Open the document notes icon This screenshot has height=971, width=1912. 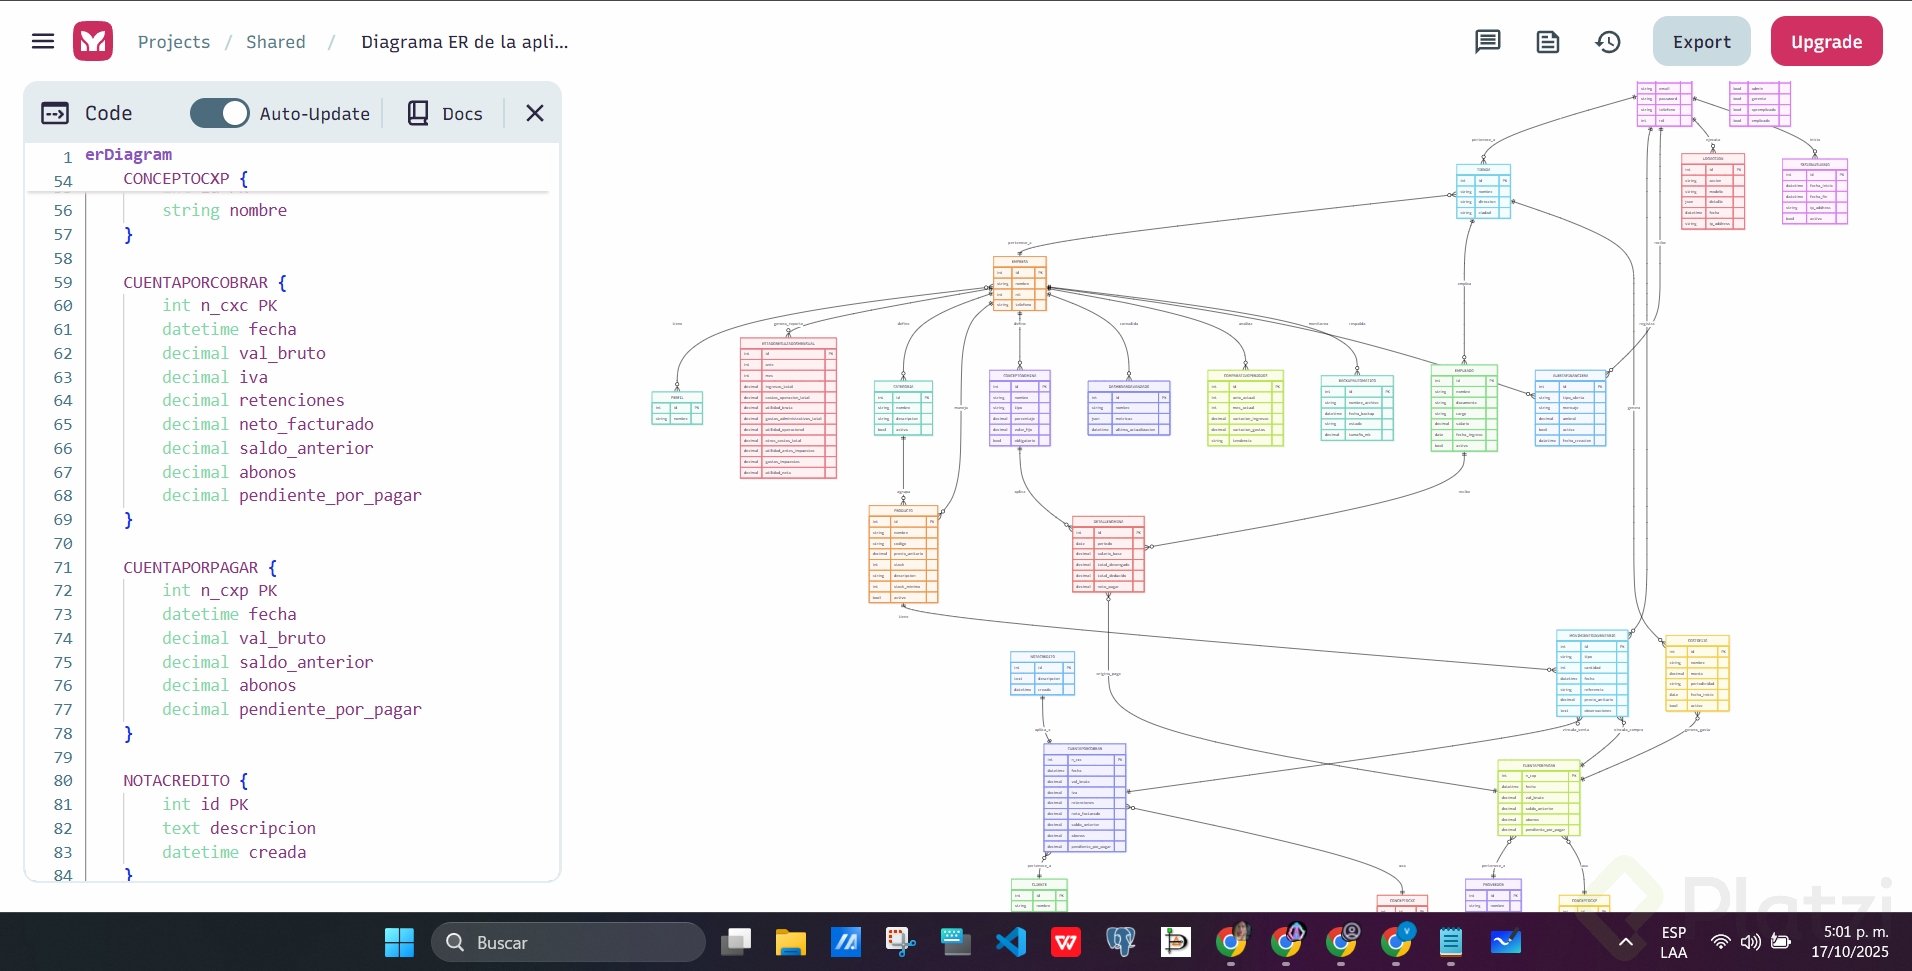1548,42
